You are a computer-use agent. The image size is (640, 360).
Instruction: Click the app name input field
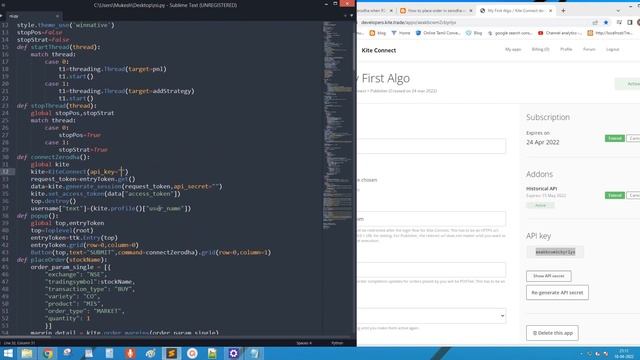431,146
